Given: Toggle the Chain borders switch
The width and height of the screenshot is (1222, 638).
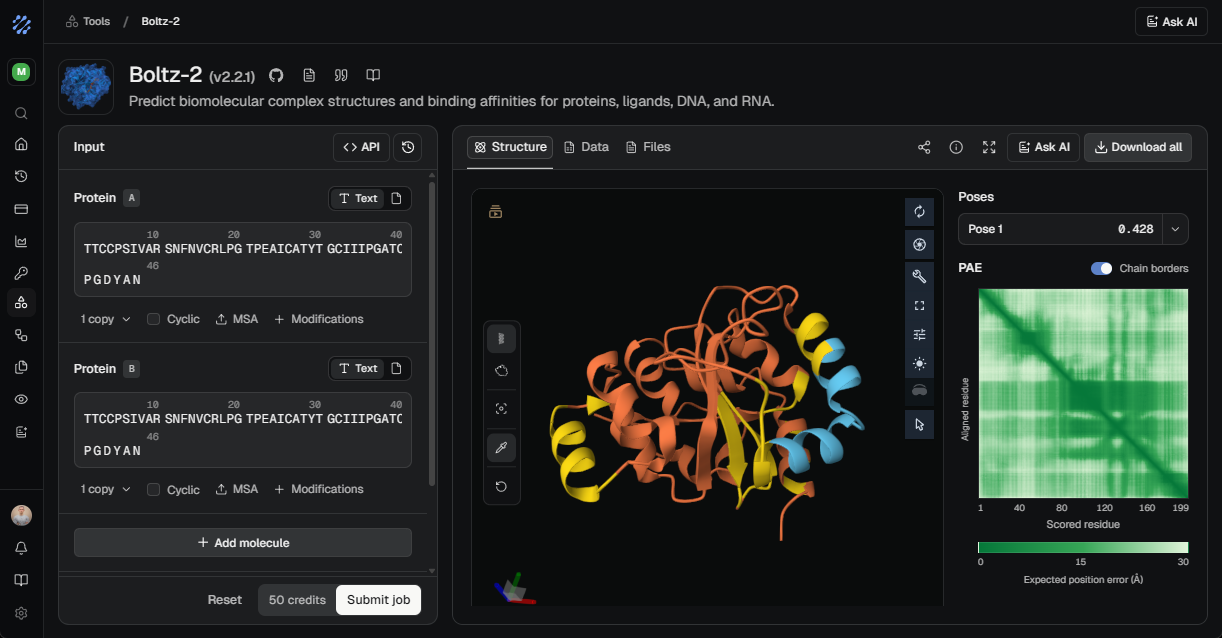Looking at the screenshot, I should (x=1101, y=268).
